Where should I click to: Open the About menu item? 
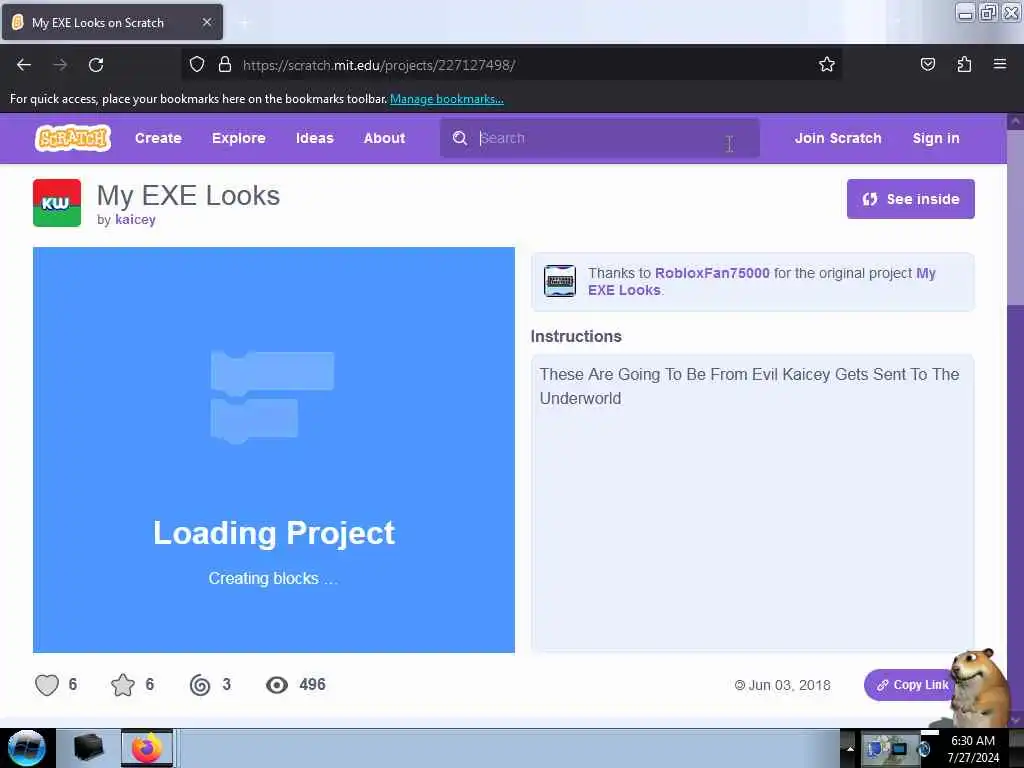(x=384, y=138)
